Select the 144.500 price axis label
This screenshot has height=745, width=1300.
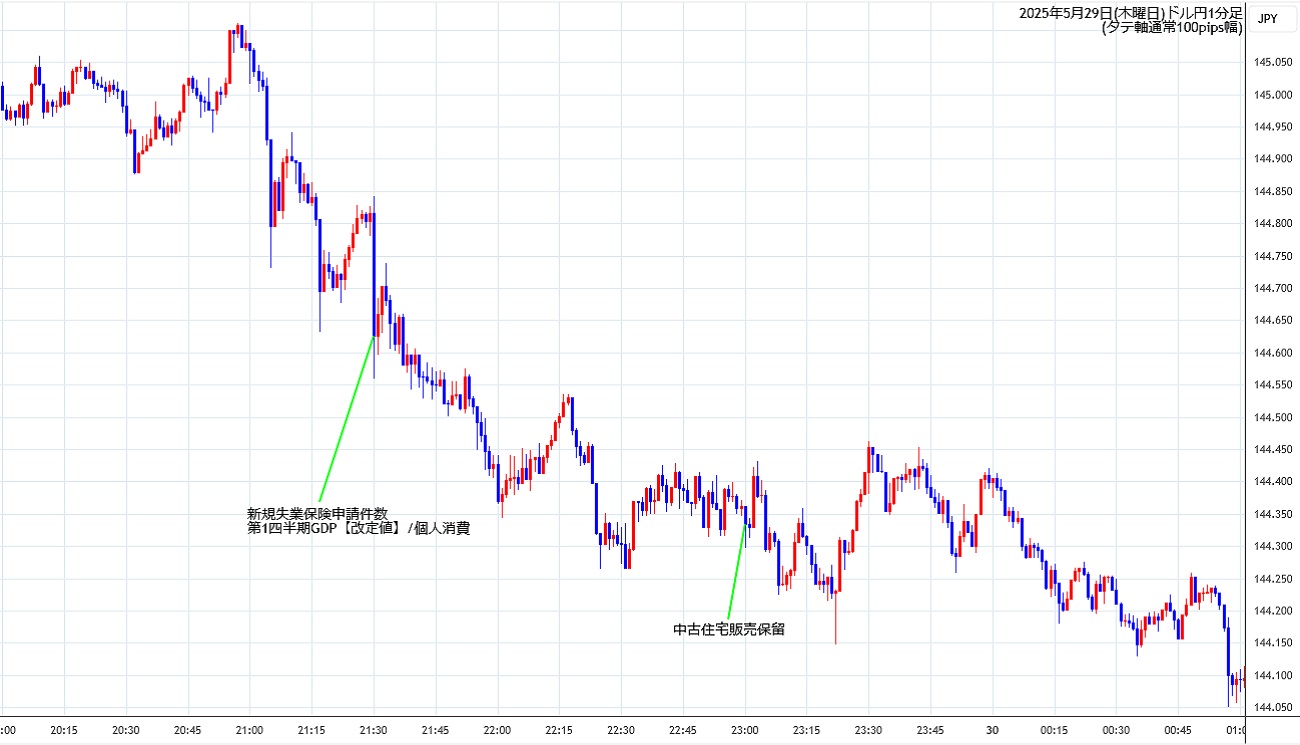click(x=1272, y=417)
